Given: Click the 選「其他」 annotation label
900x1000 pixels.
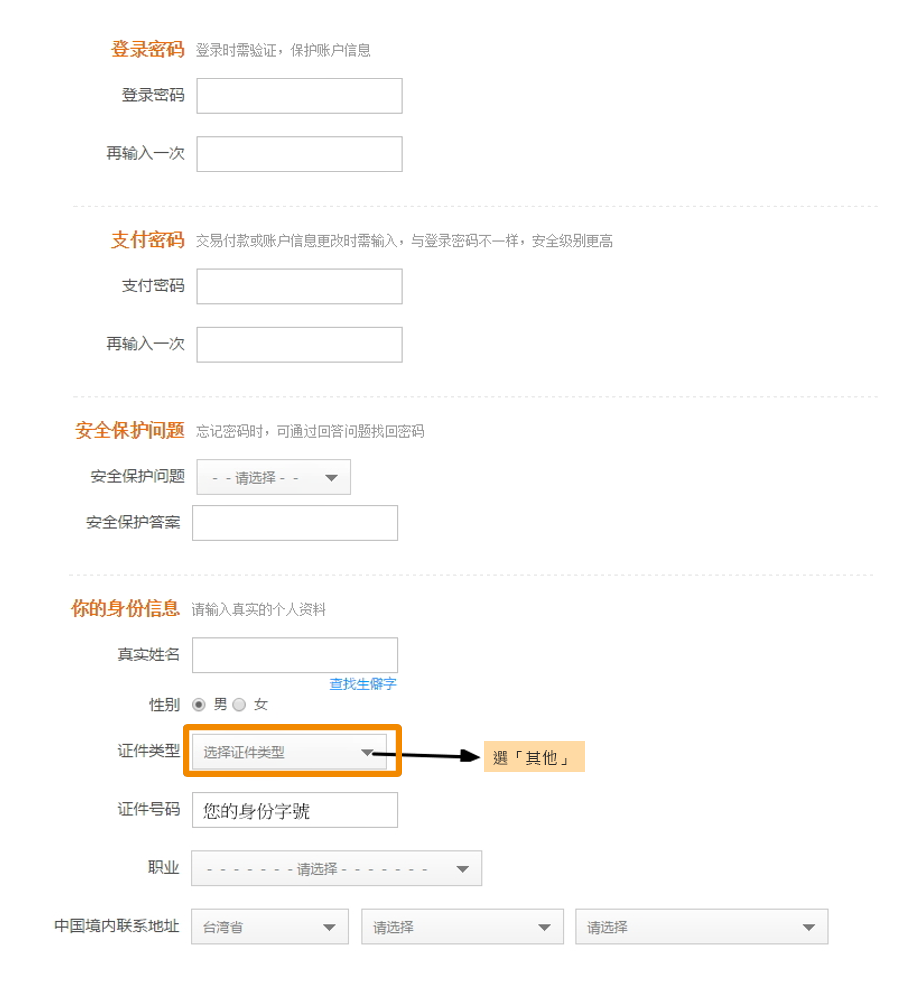Looking at the screenshot, I should pyautogui.click(x=534, y=757).
